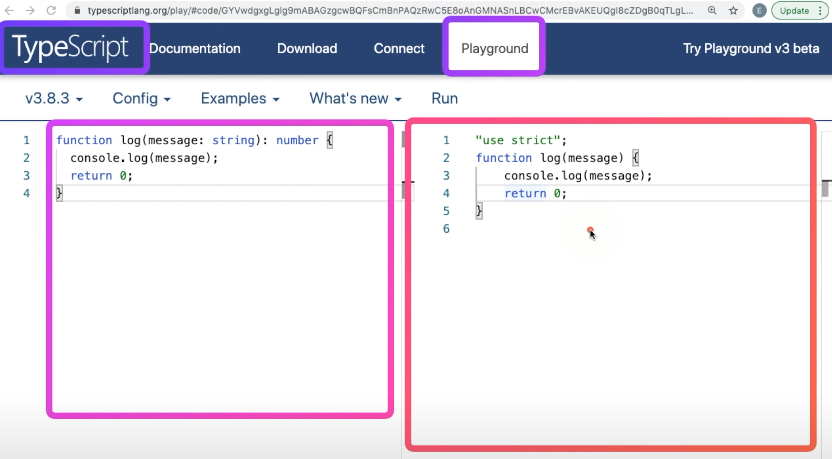This screenshot has width=832, height=459.
Task: Select the URL in the address bar
Action: click(x=391, y=11)
